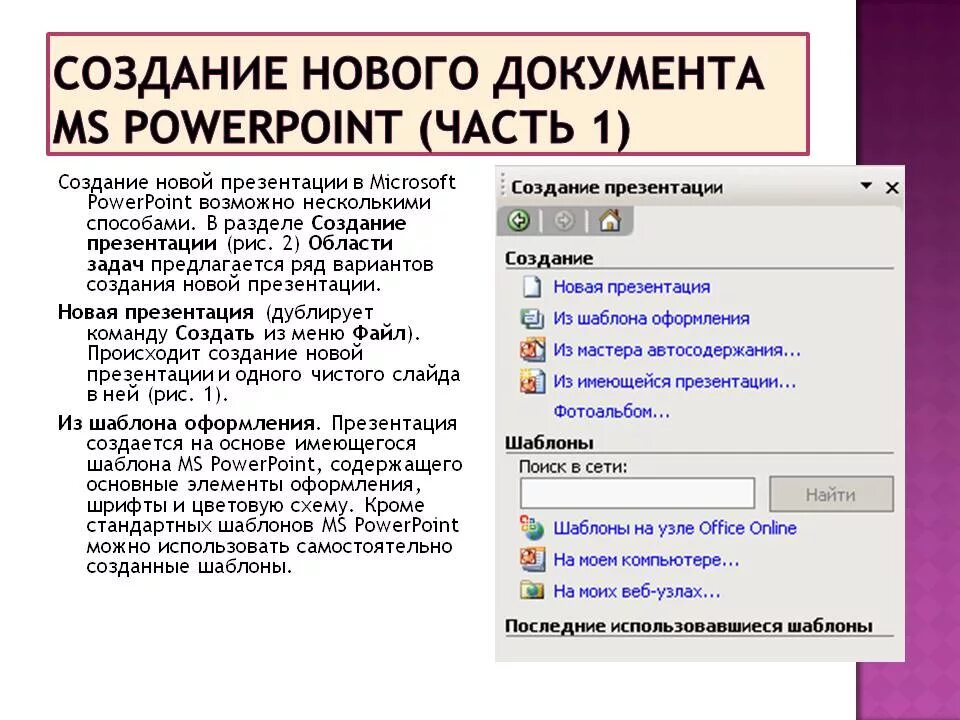The width and height of the screenshot is (960, 720).
Task: Click the Шаблоны section heading
Action: tap(549, 443)
